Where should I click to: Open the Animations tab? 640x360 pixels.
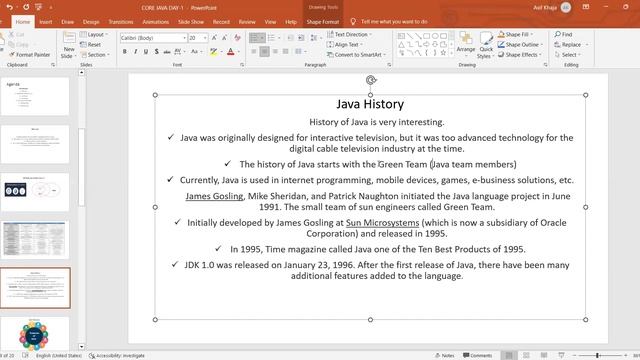[x=156, y=22]
